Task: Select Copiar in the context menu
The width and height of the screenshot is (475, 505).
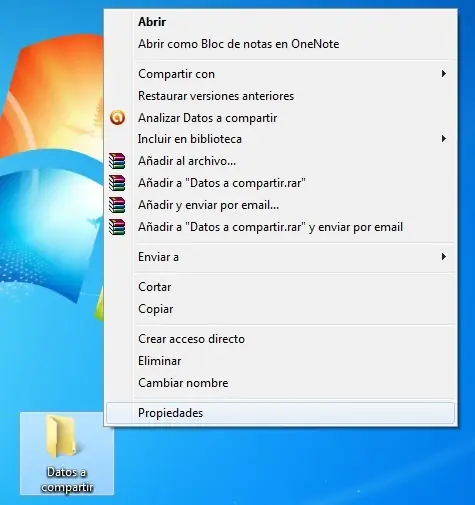Action: pos(281,309)
